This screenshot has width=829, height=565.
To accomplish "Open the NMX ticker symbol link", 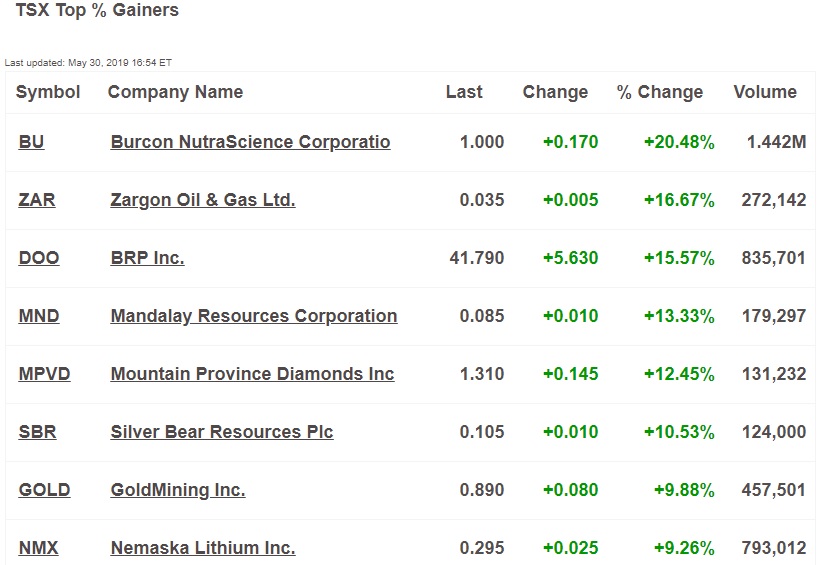I will (38, 548).
